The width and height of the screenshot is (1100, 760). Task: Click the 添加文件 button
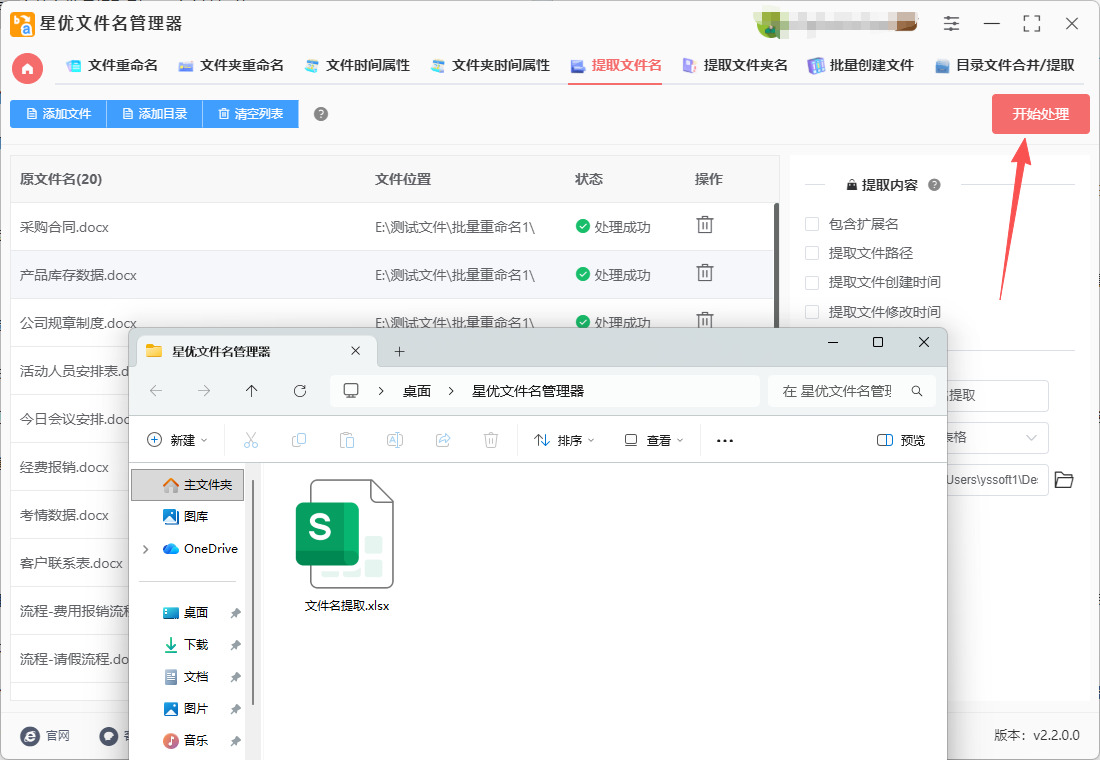coord(58,114)
